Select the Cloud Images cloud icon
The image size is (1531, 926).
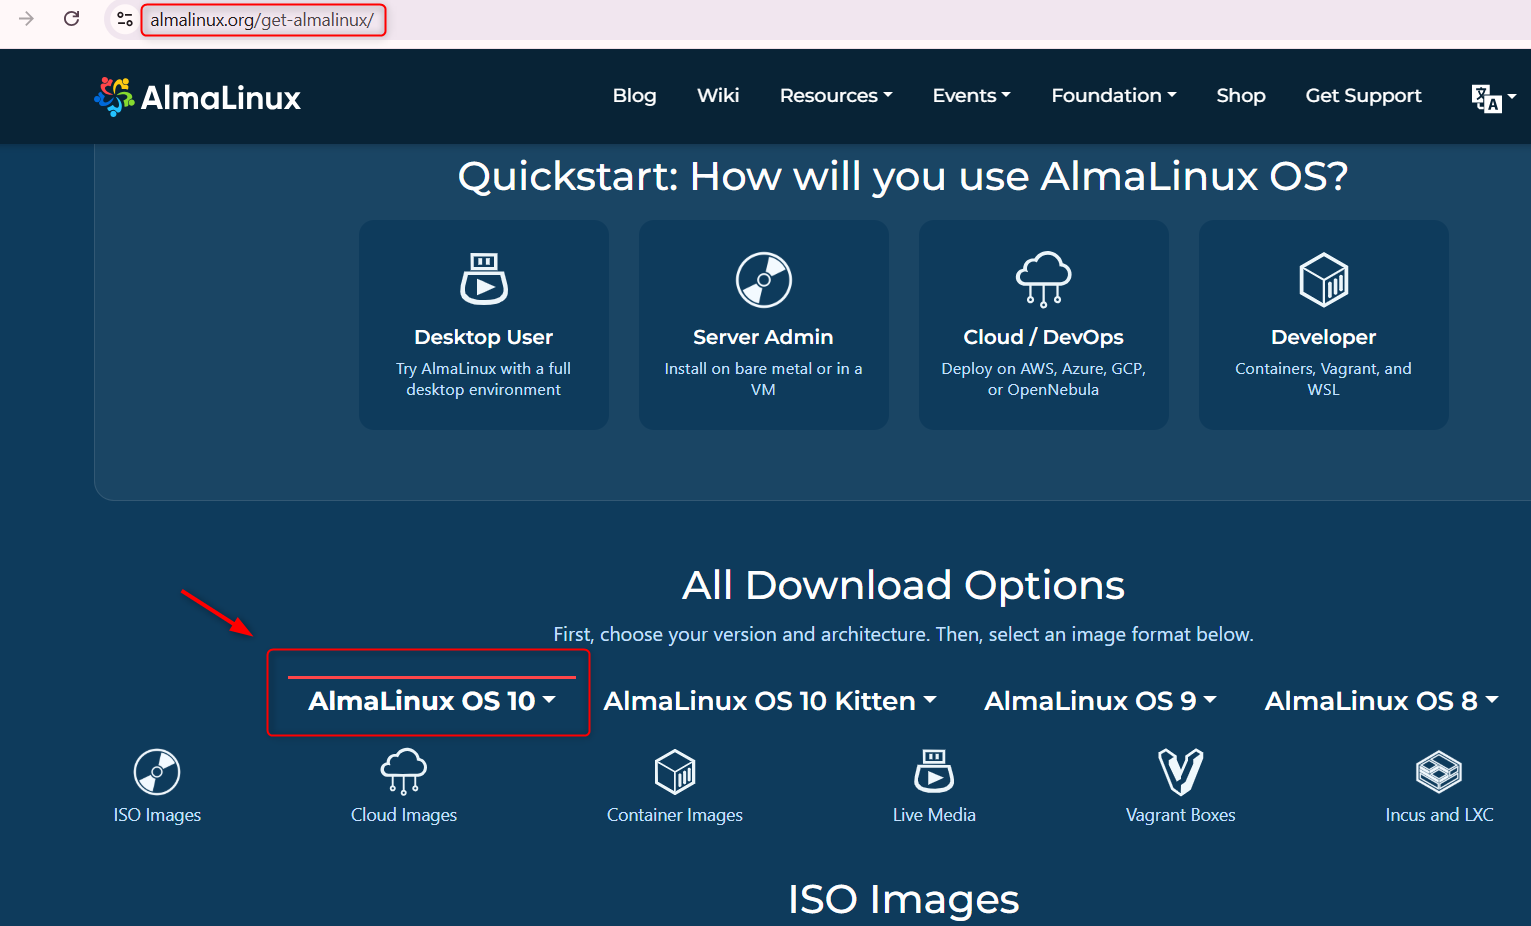click(404, 771)
